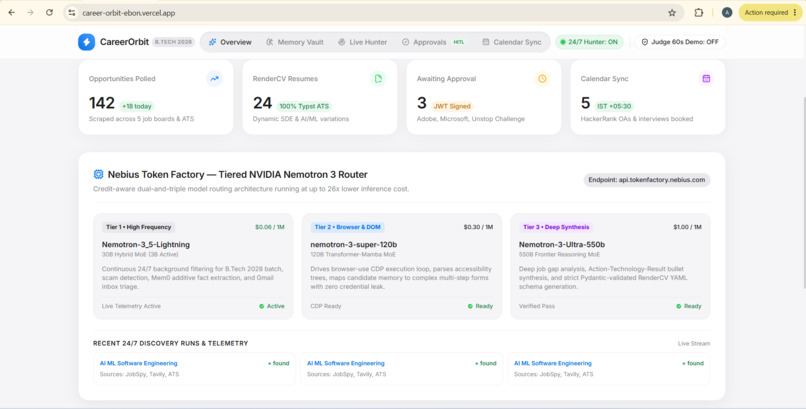Click the $1.00 / 1M price
Viewport: 806px width, 409px height.
coord(687,227)
